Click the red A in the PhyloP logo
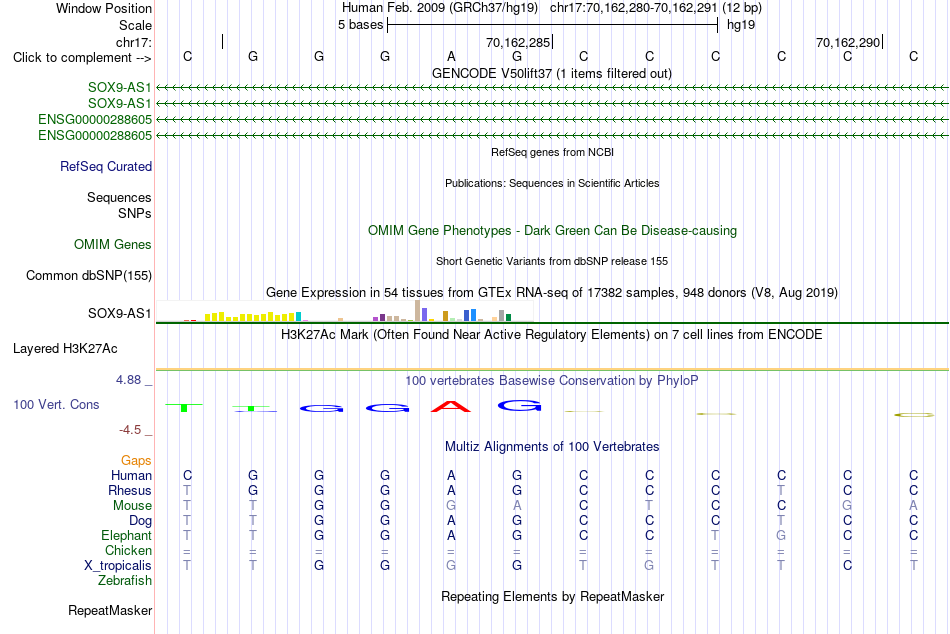Viewport: 950px width, 634px height. tap(451, 407)
